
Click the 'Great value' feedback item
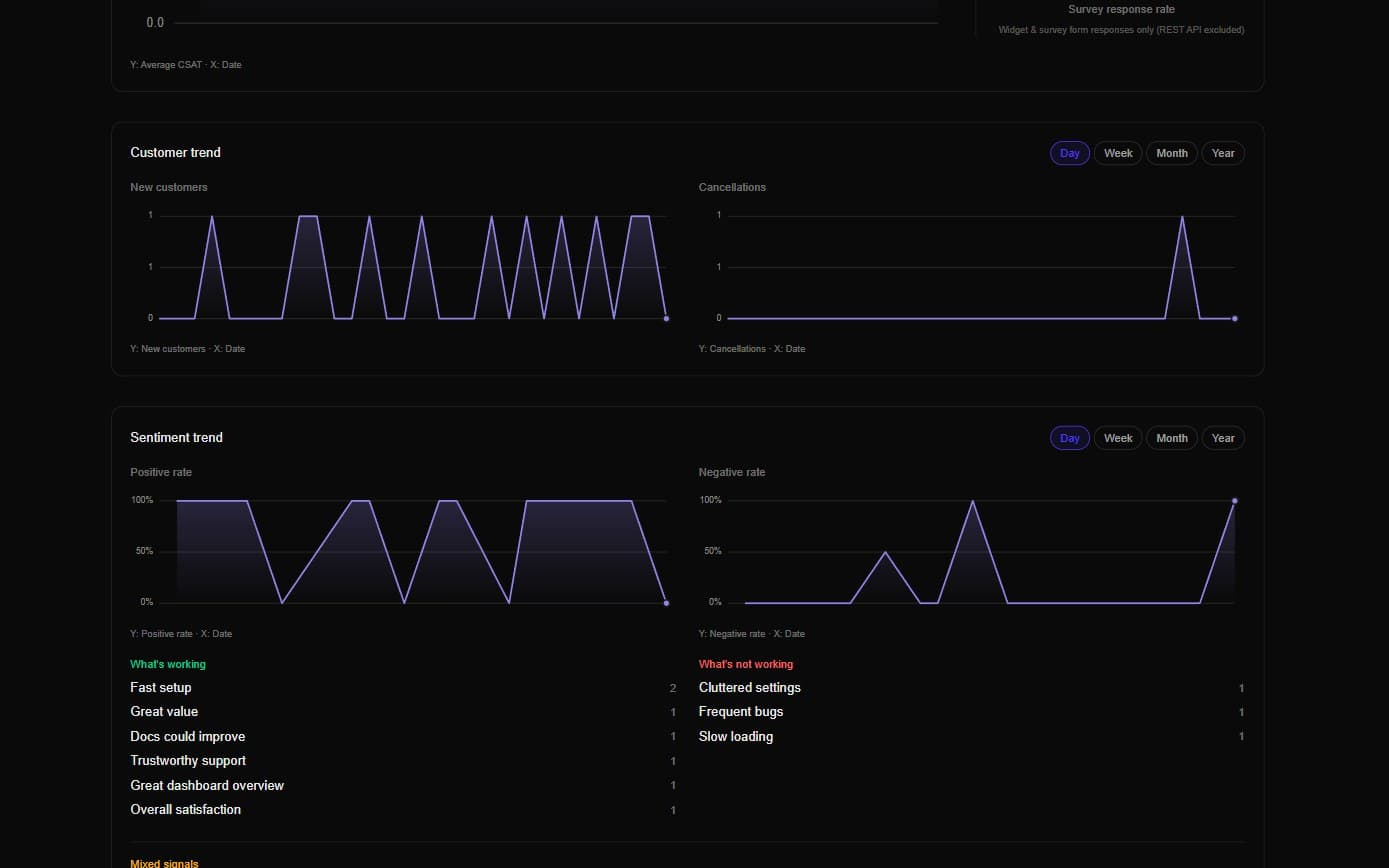click(x=403, y=712)
